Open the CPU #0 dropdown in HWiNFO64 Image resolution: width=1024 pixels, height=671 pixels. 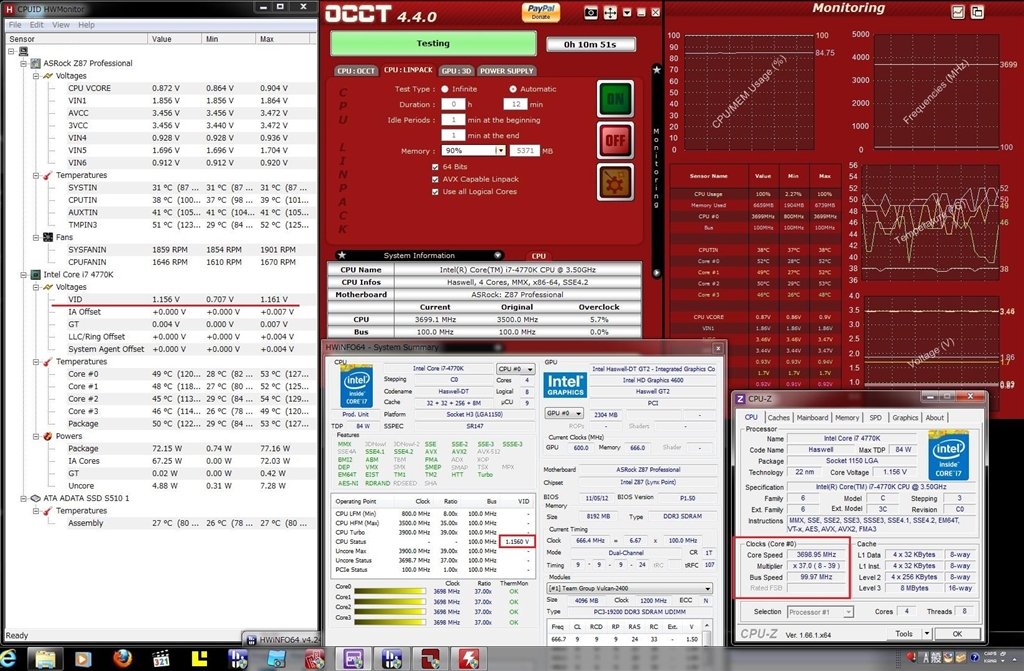516,369
